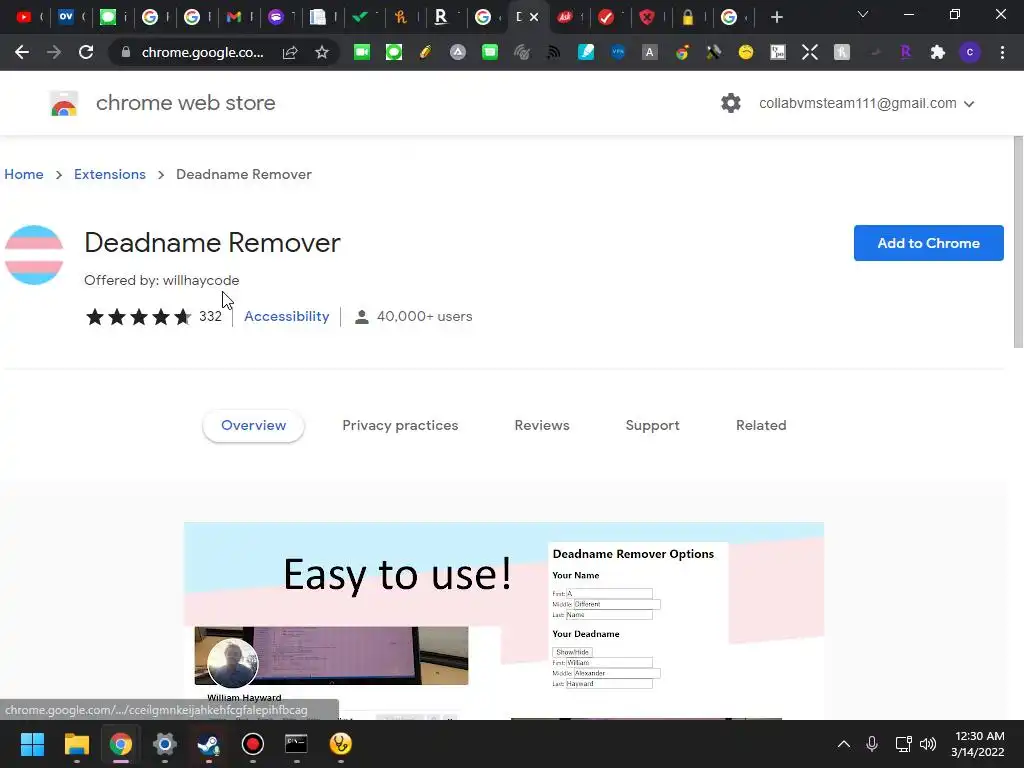Click the address bar URL field
This screenshot has height=768, width=1024.
tap(202, 52)
